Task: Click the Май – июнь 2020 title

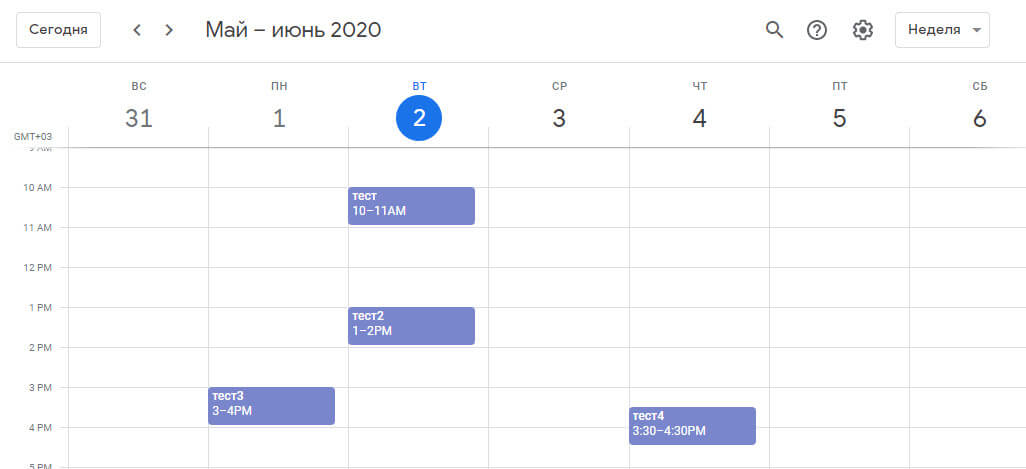Action: coord(293,30)
